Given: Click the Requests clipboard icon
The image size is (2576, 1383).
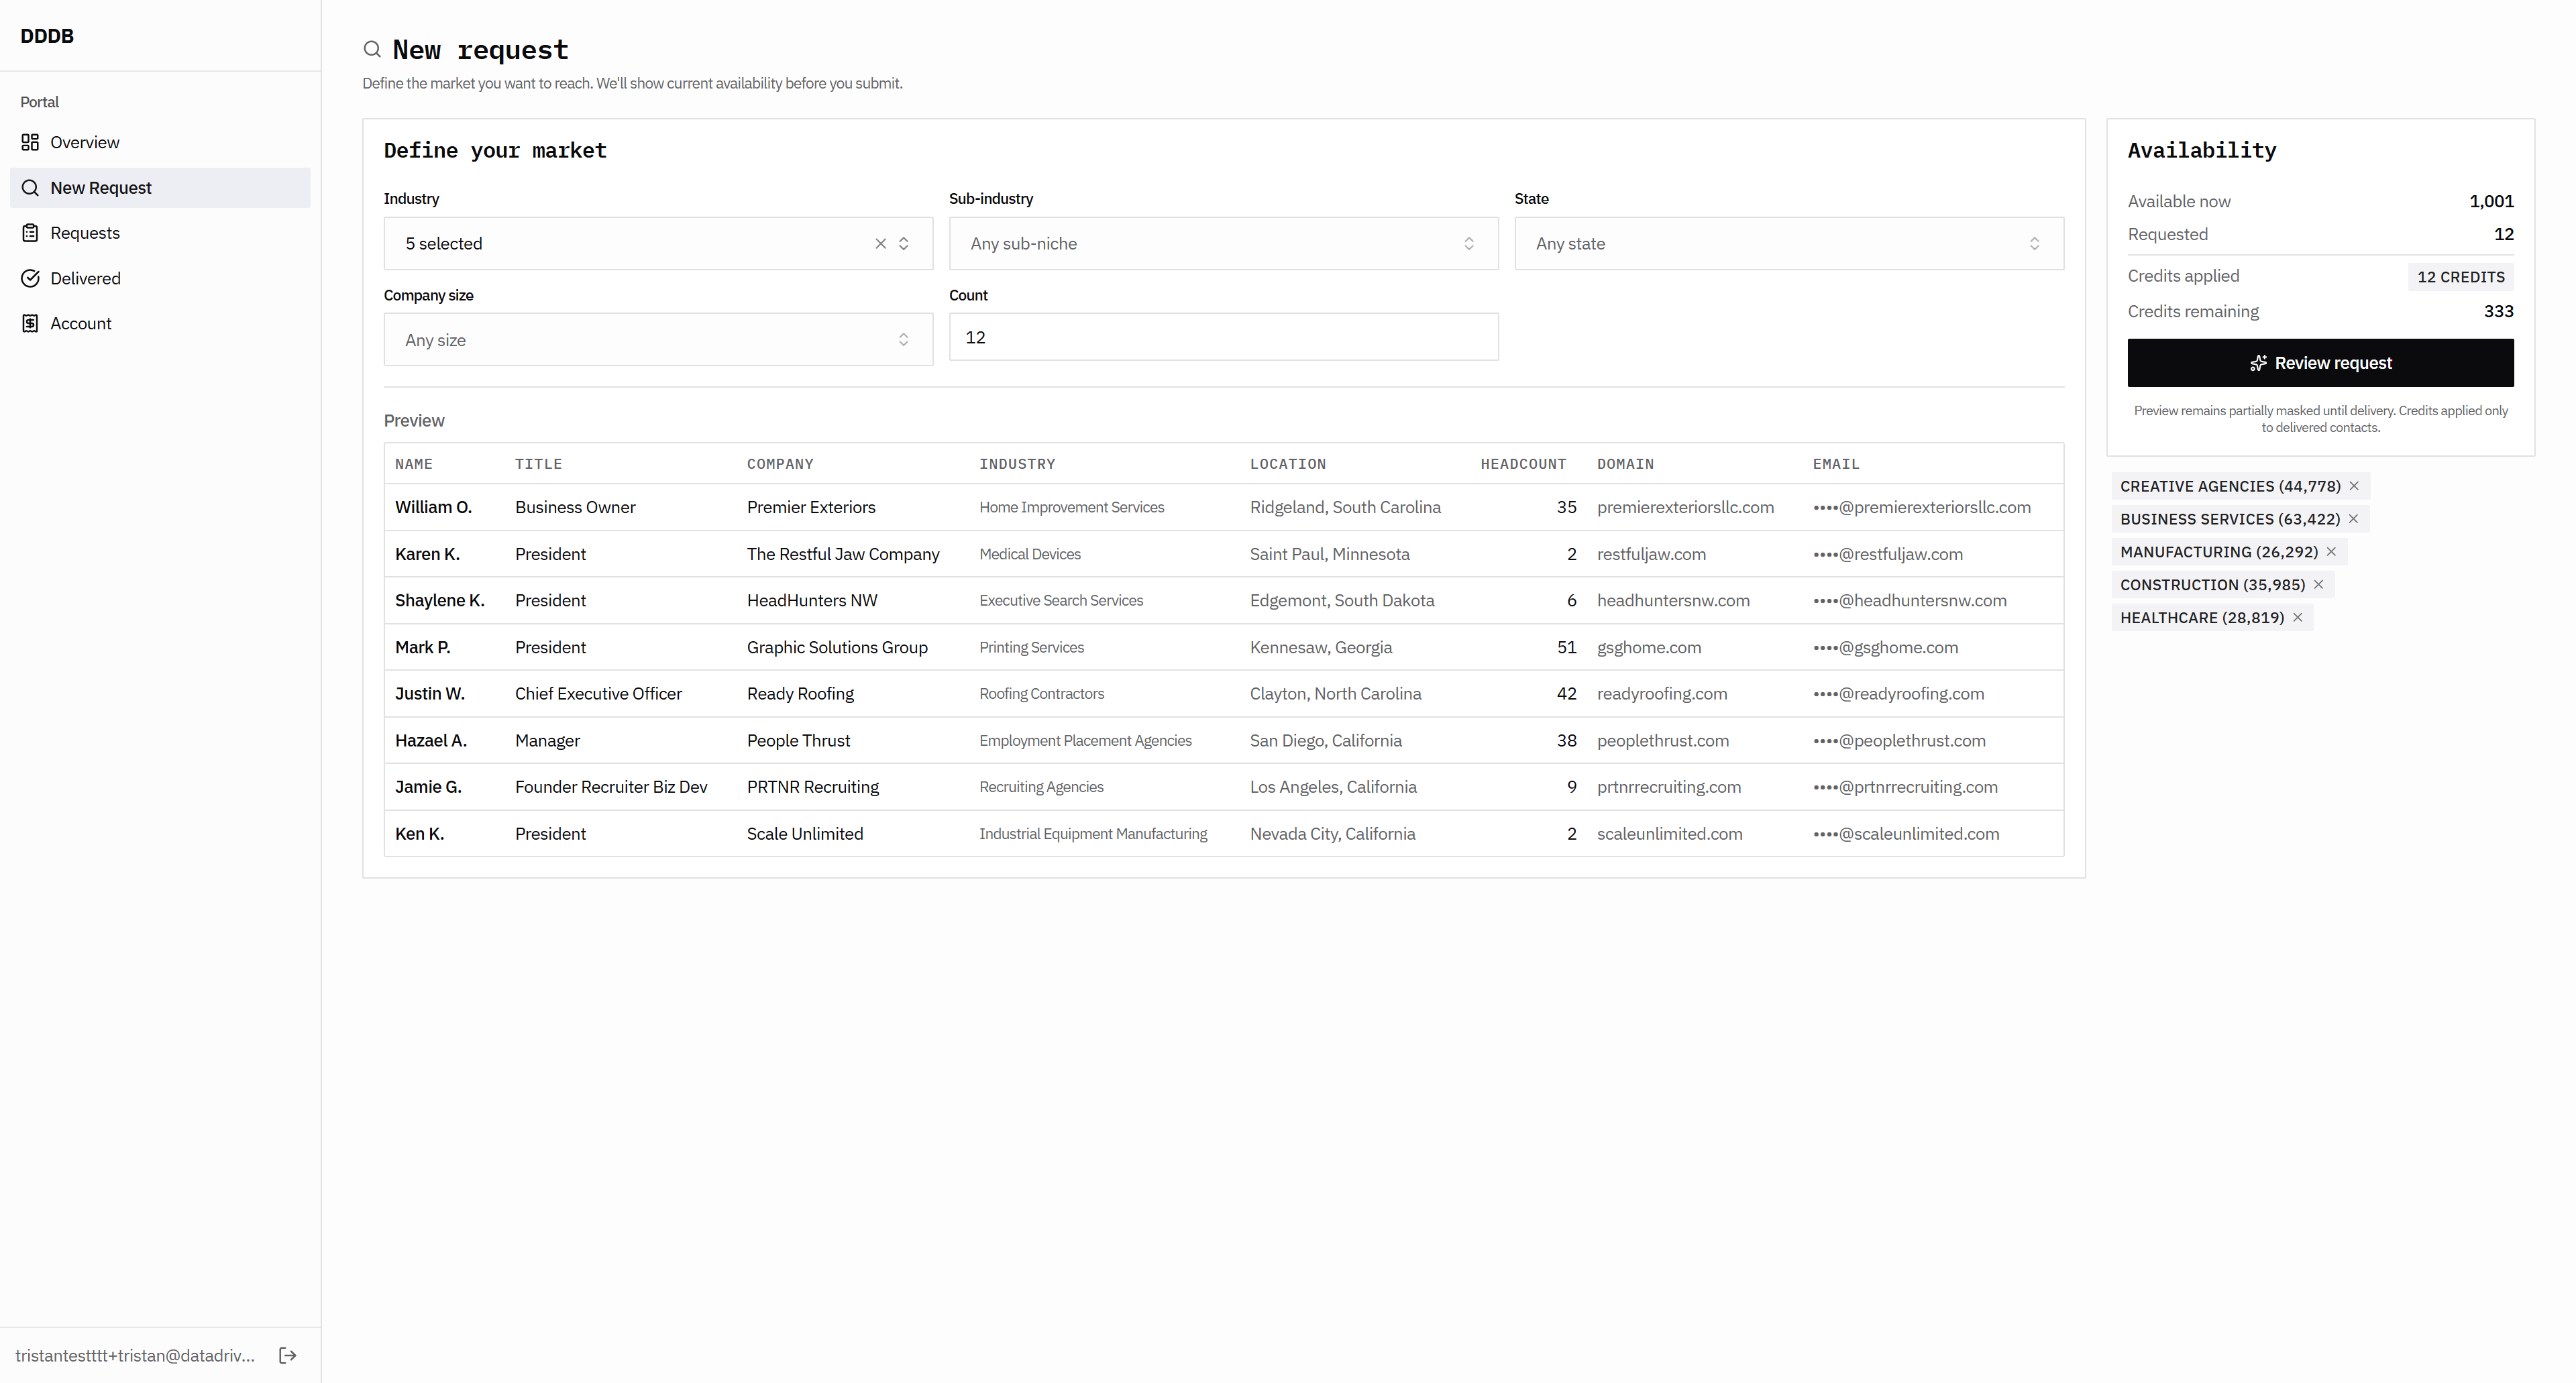Looking at the screenshot, I should (x=30, y=233).
